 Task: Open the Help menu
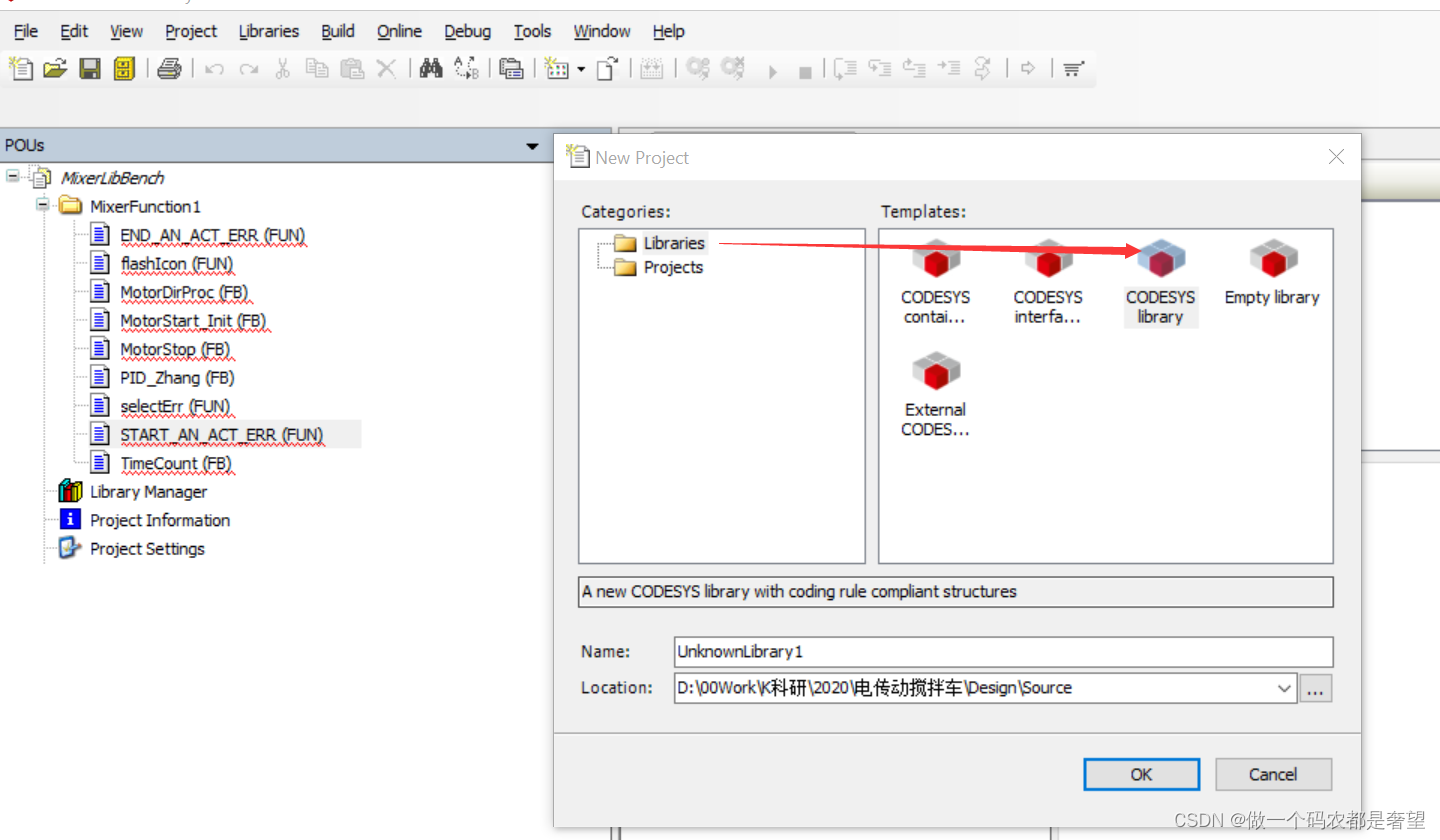point(668,31)
